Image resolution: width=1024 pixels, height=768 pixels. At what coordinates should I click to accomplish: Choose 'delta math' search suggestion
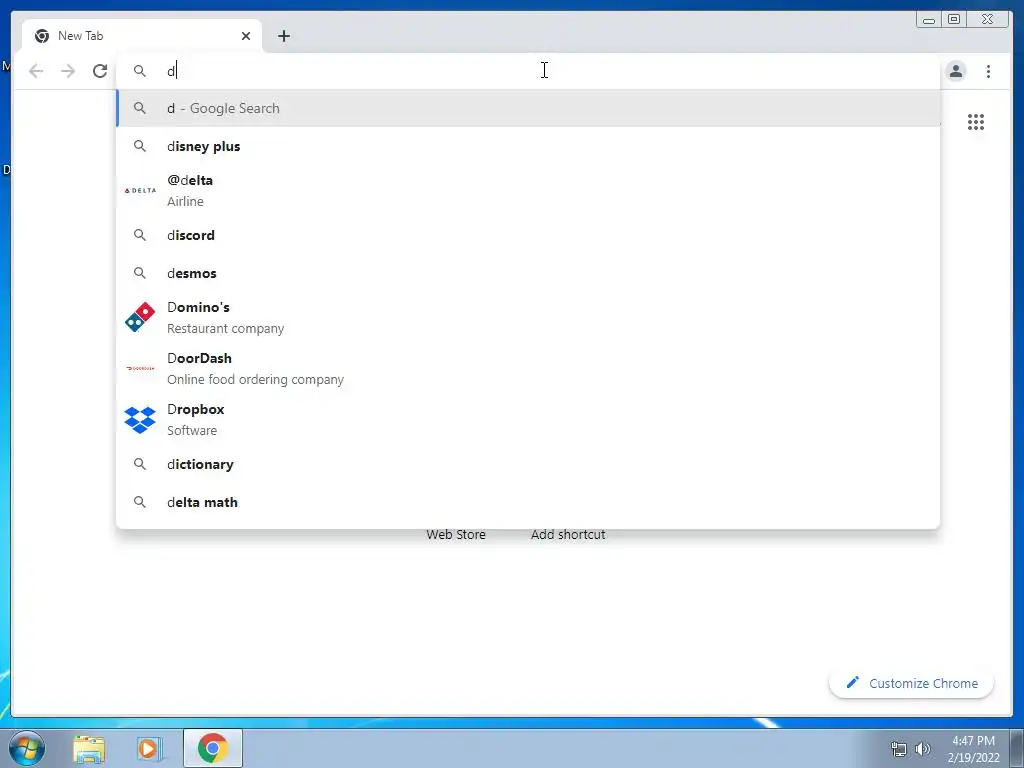tap(528, 502)
